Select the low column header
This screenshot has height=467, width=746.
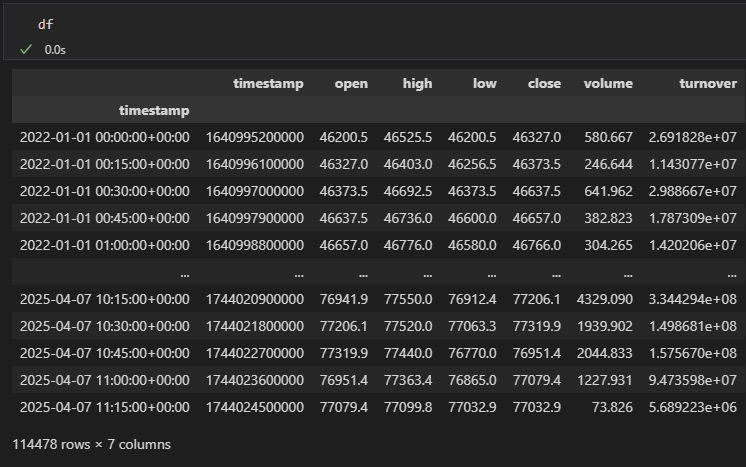point(484,84)
